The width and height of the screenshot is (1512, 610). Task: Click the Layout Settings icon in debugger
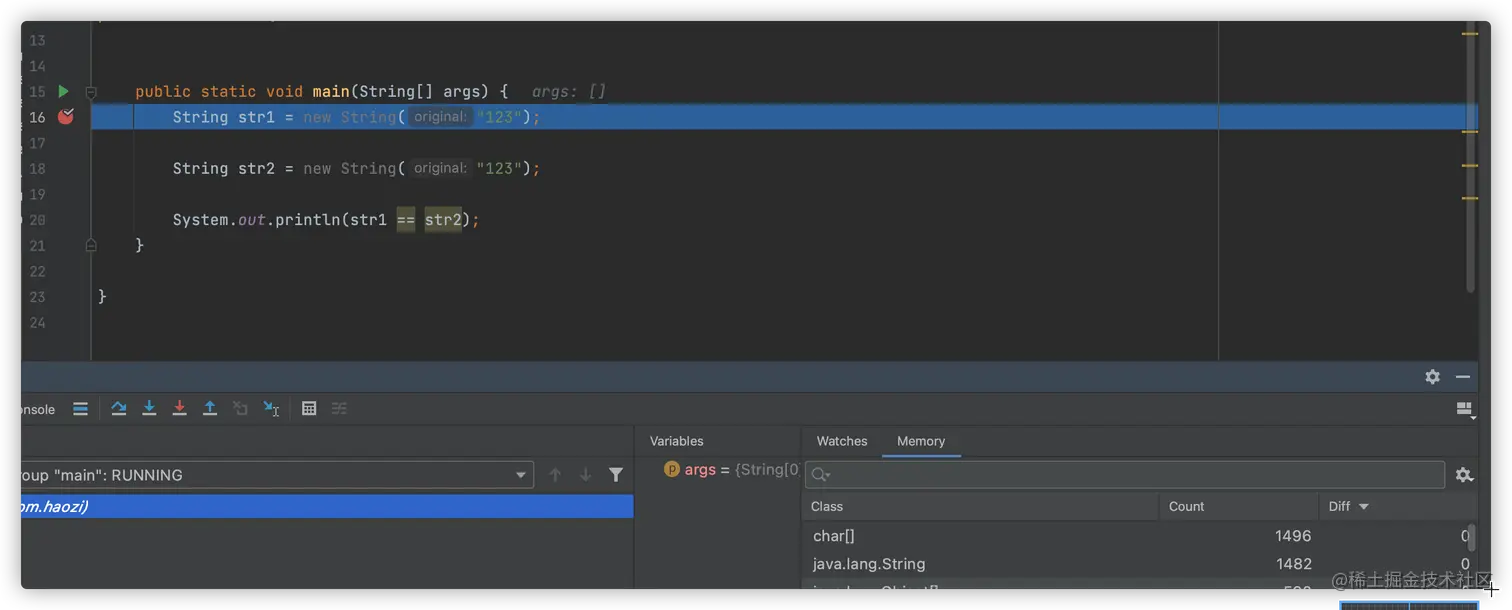pos(1465,409)
